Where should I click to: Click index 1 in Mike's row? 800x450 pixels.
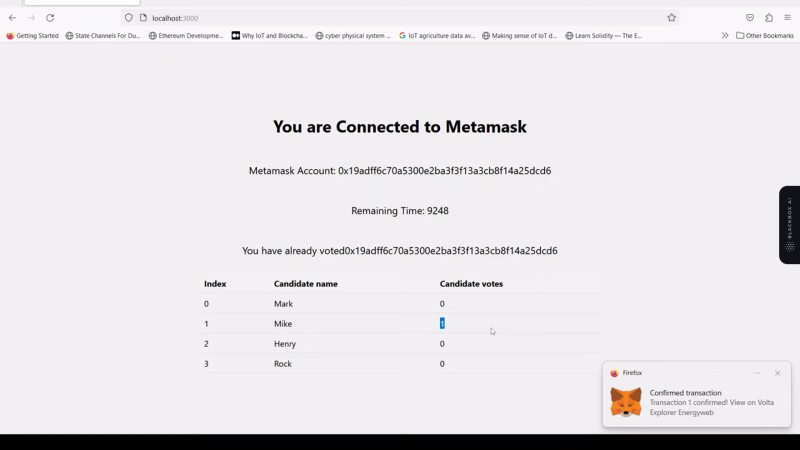[206, 323]
